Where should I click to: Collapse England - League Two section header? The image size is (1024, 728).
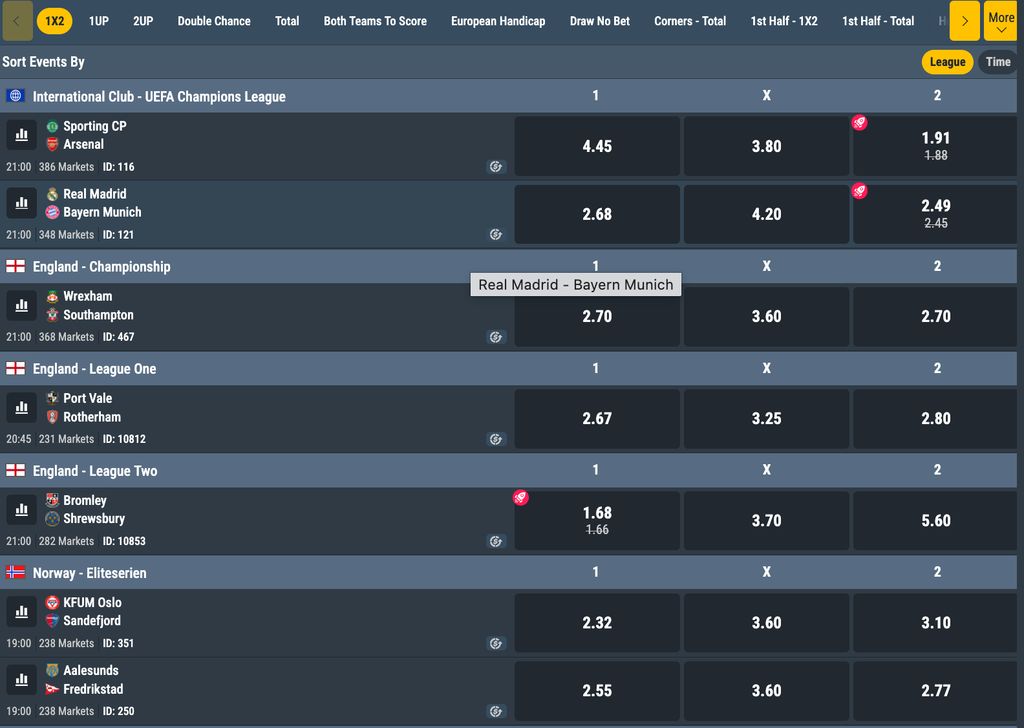[508, 470]
